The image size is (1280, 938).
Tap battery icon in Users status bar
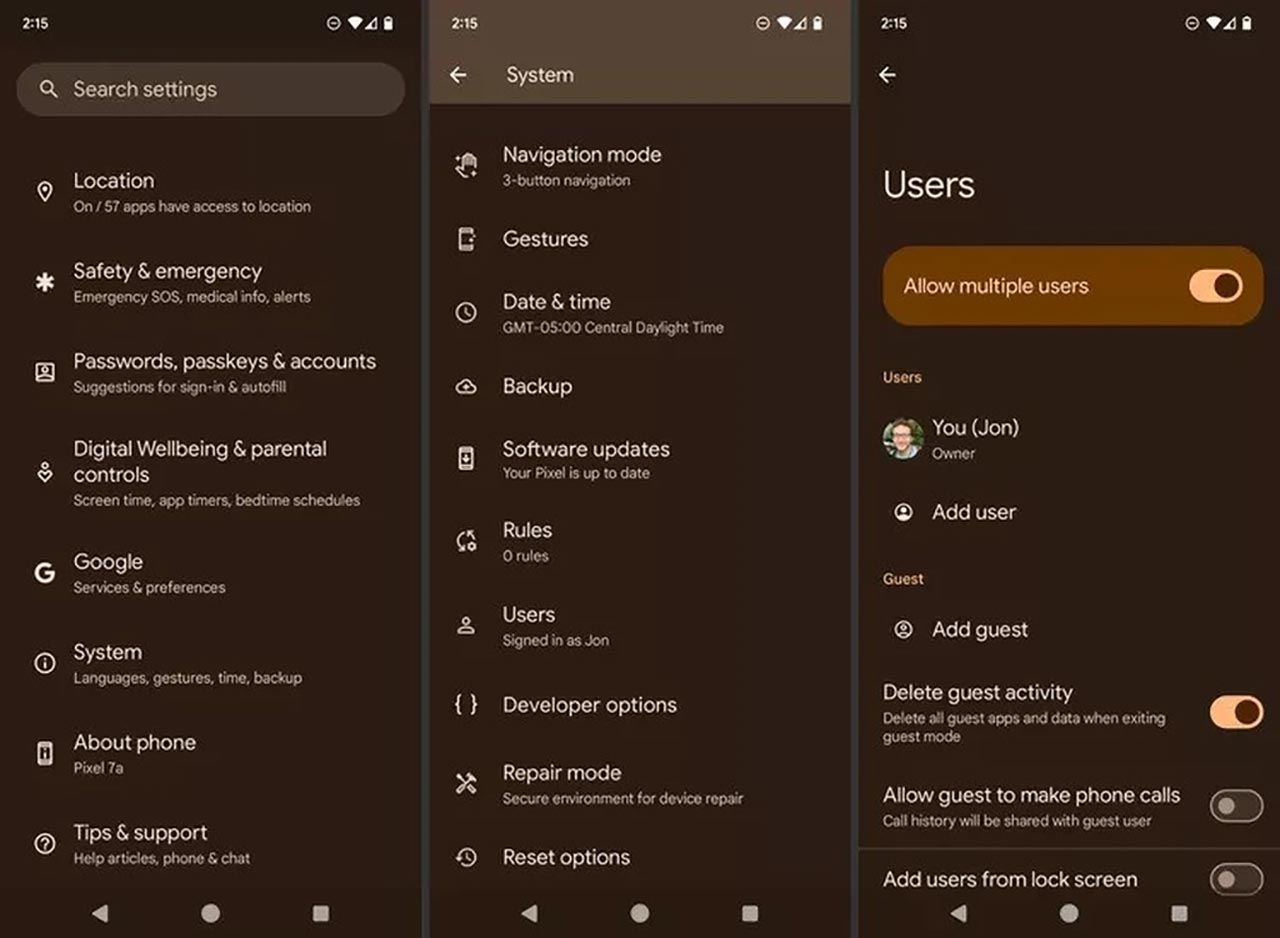tap(1247, 23)
